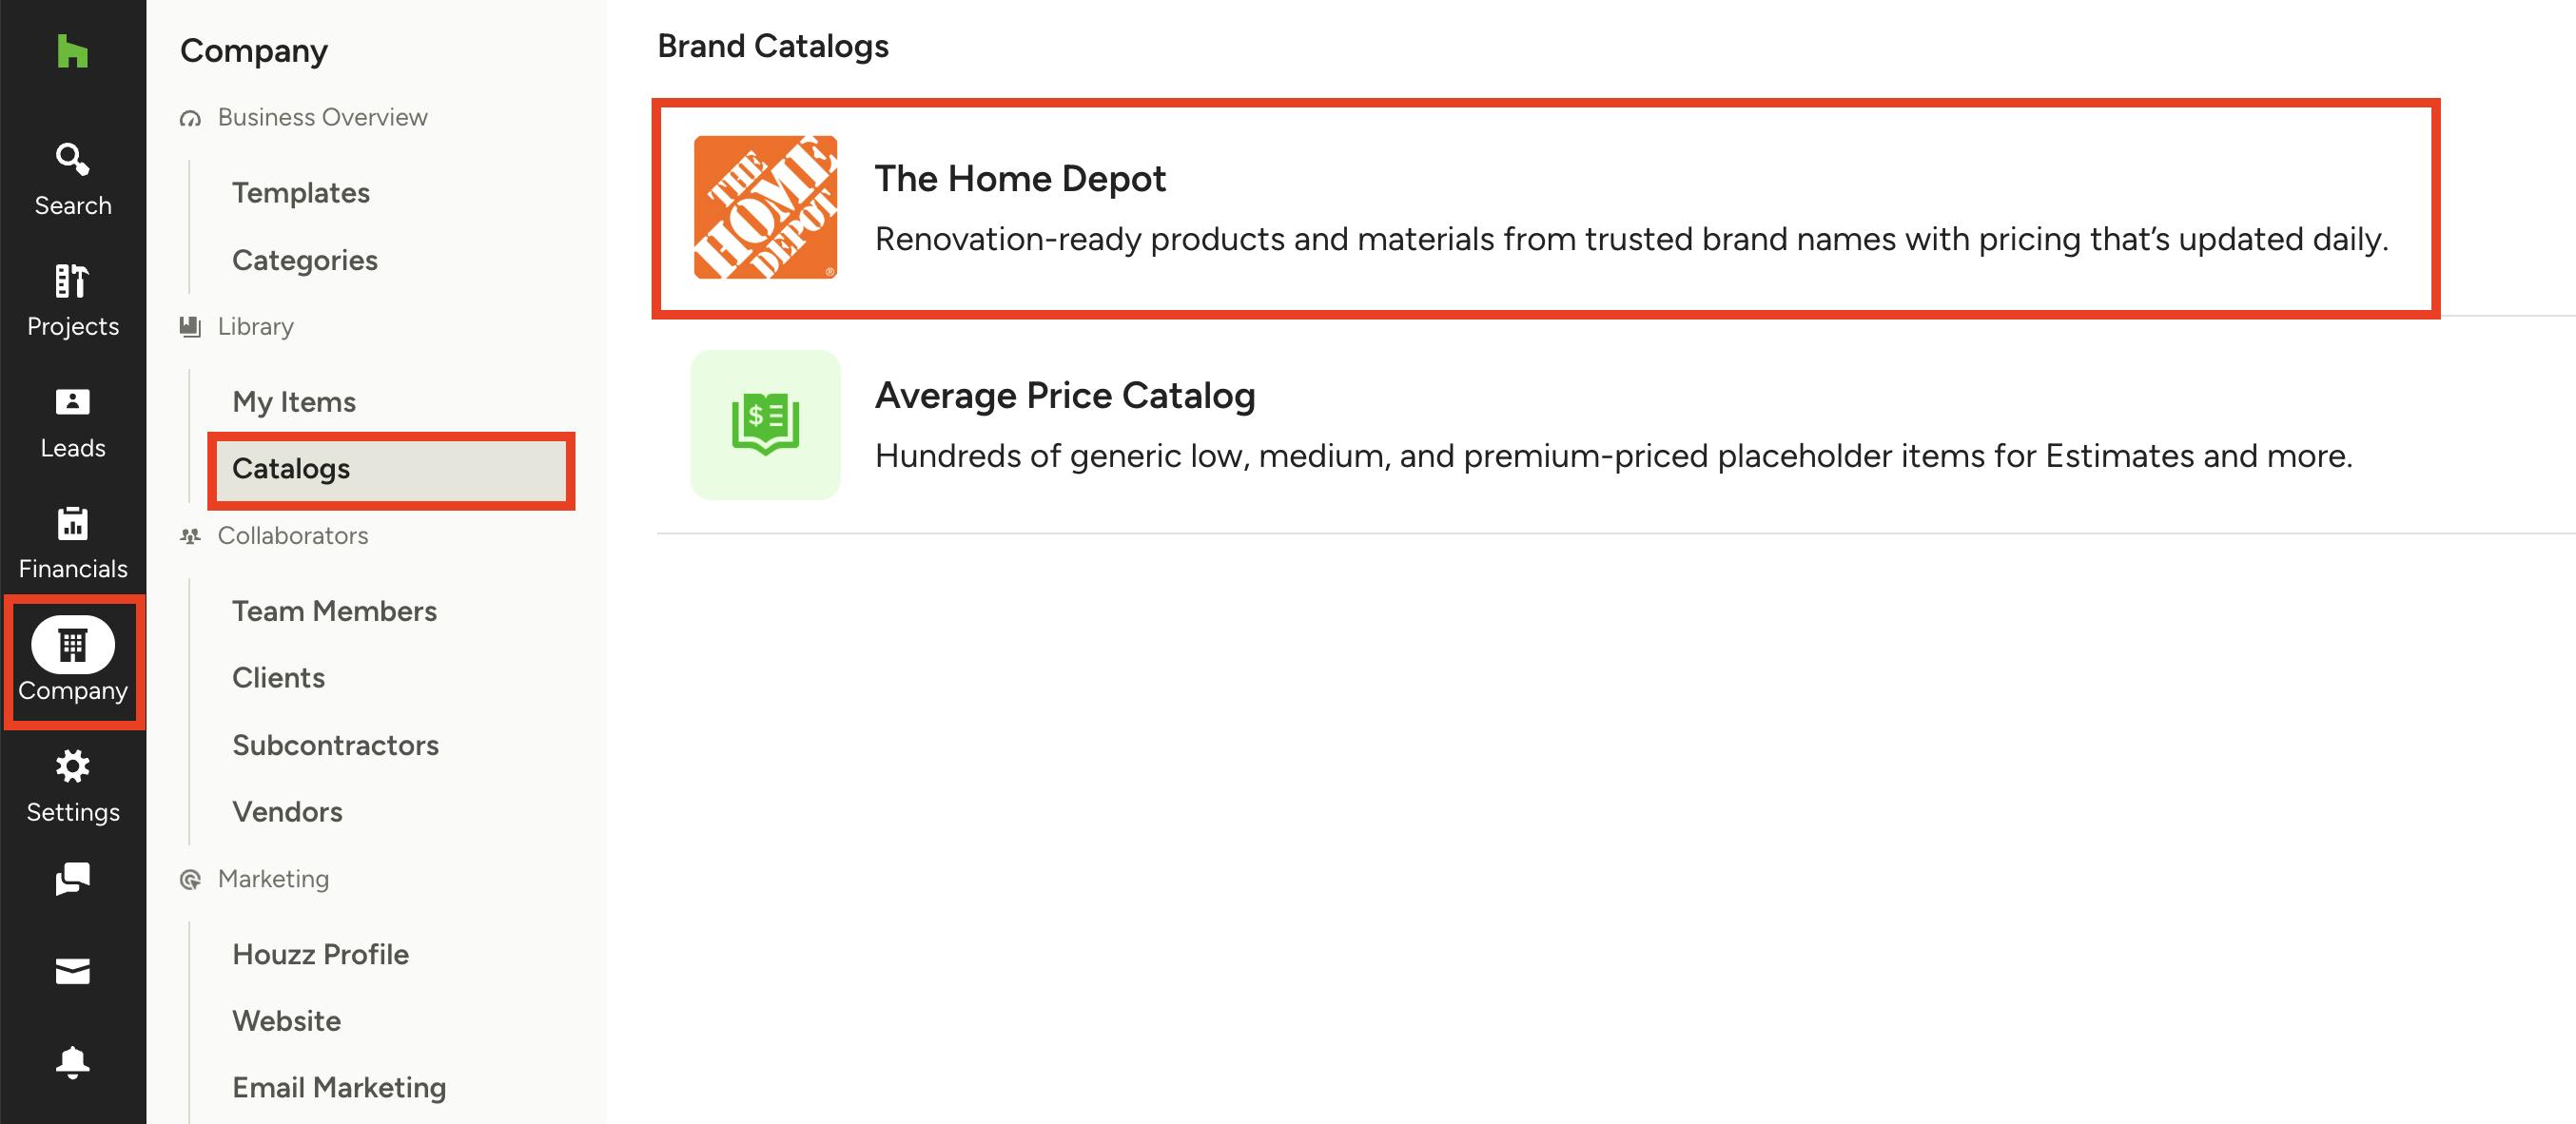Select the Company building icon
Screen dimensions: 2576x1124
pyautogui.click(x=73, y=645)
